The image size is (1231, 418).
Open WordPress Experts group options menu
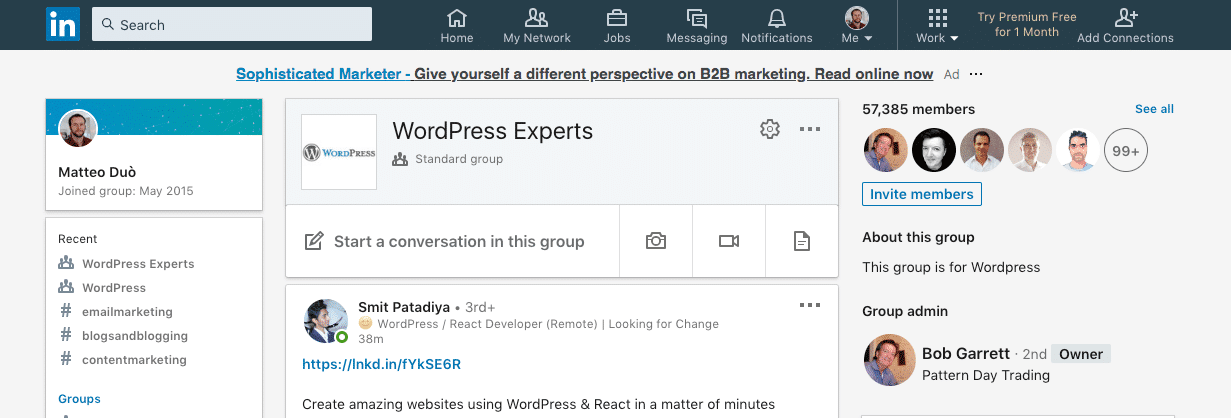click(x=810, y=129)
